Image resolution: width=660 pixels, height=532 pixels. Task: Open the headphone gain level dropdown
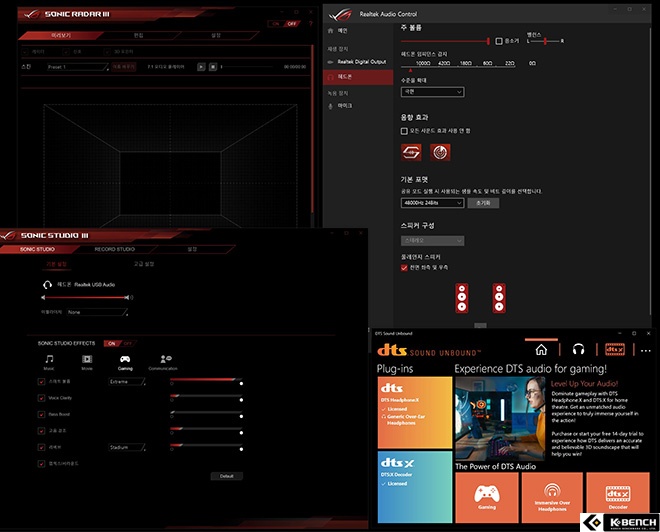[433, 92]
